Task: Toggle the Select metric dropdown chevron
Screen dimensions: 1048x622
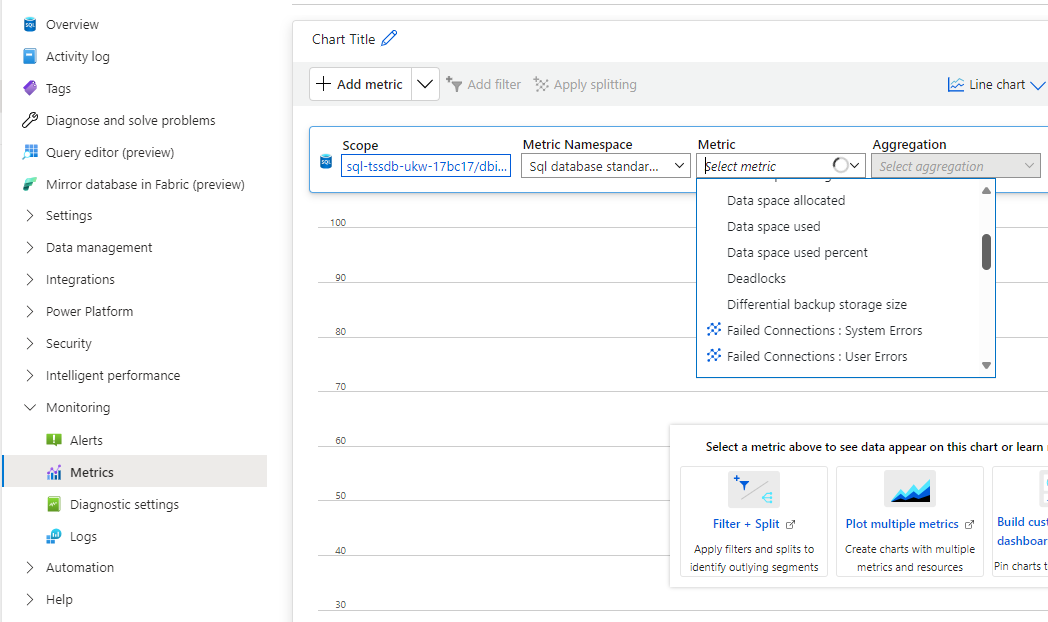Action: pyautogui.click(x=854, y=166)
